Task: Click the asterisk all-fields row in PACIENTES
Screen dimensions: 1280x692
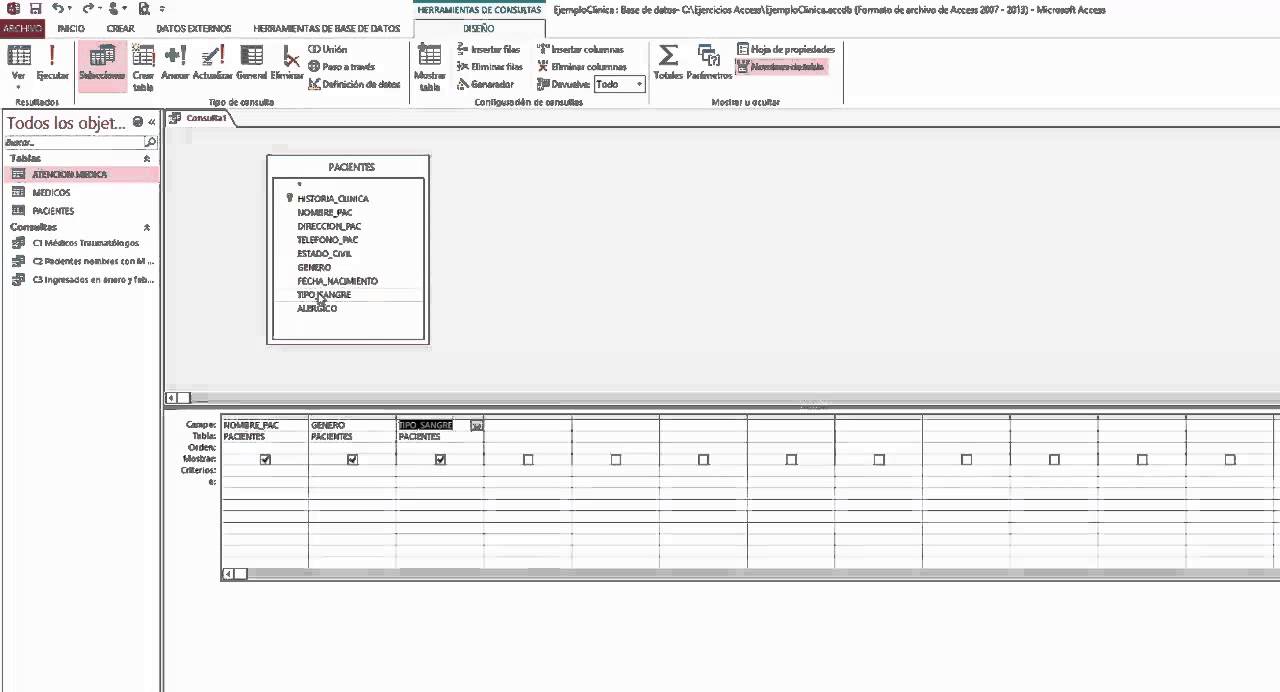Action: (299, 185)
